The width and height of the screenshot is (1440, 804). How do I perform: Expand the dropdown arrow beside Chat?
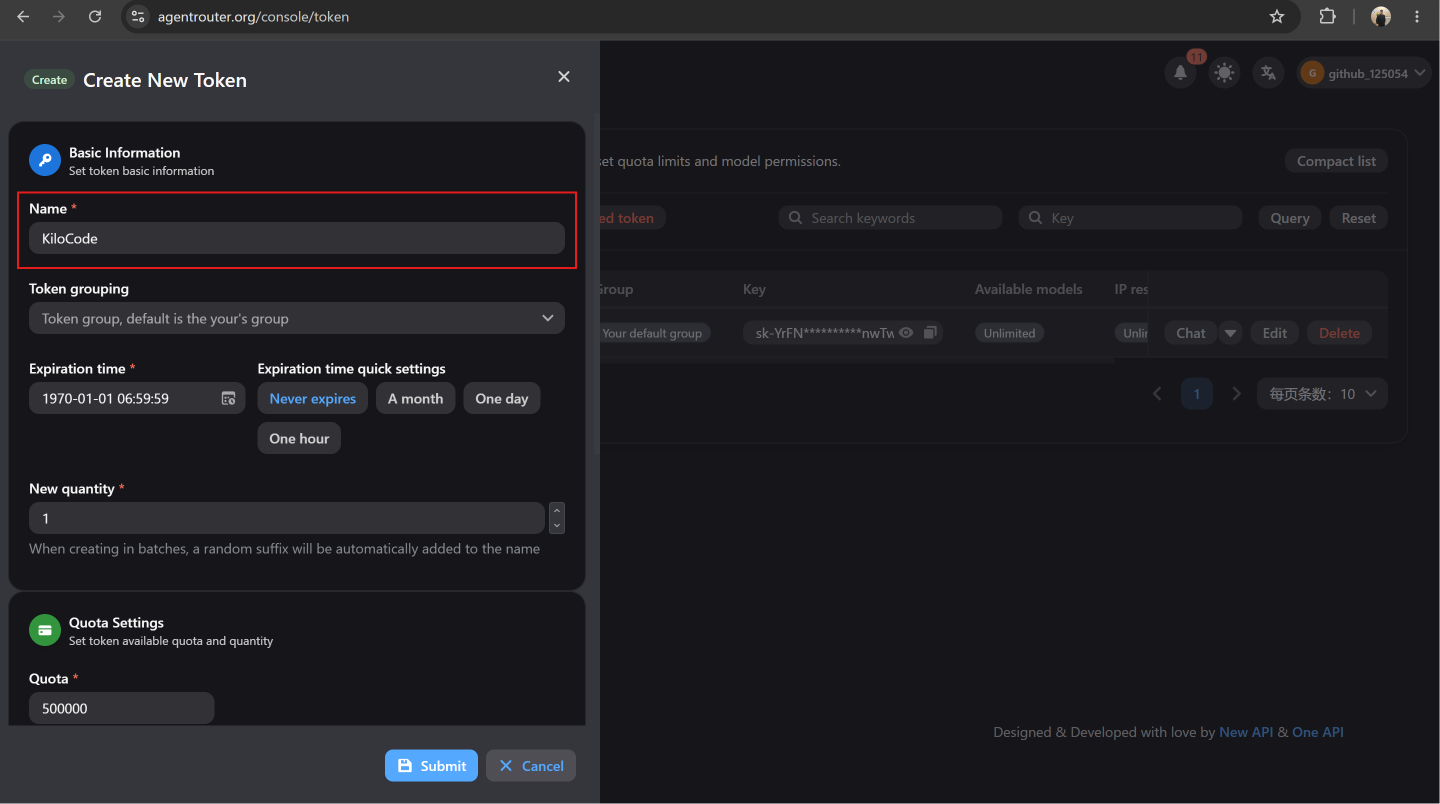tap(1230, 333)
